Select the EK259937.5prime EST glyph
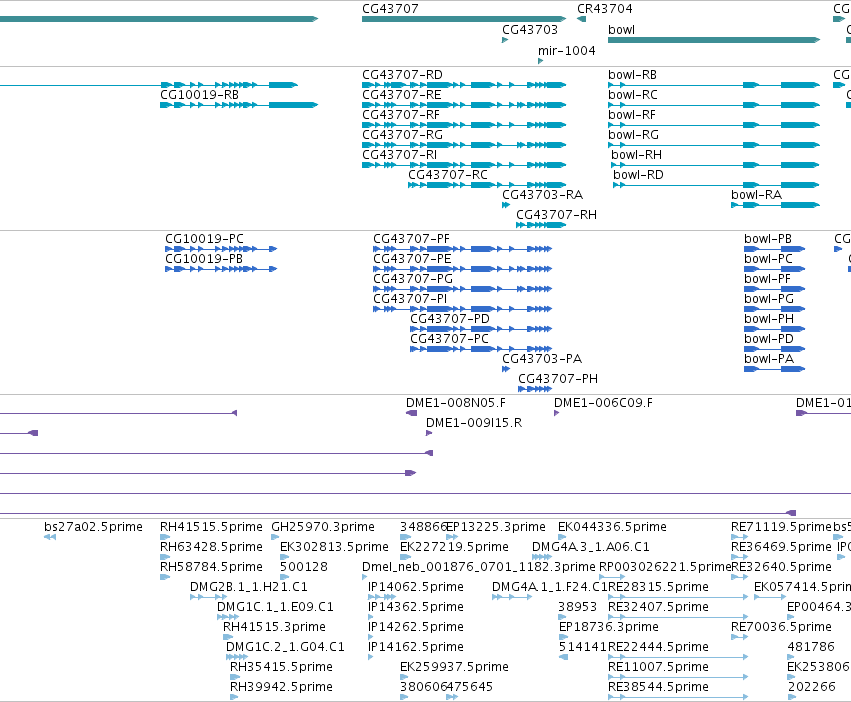This screenshot has width=851, height=702. tap(404, 678)
